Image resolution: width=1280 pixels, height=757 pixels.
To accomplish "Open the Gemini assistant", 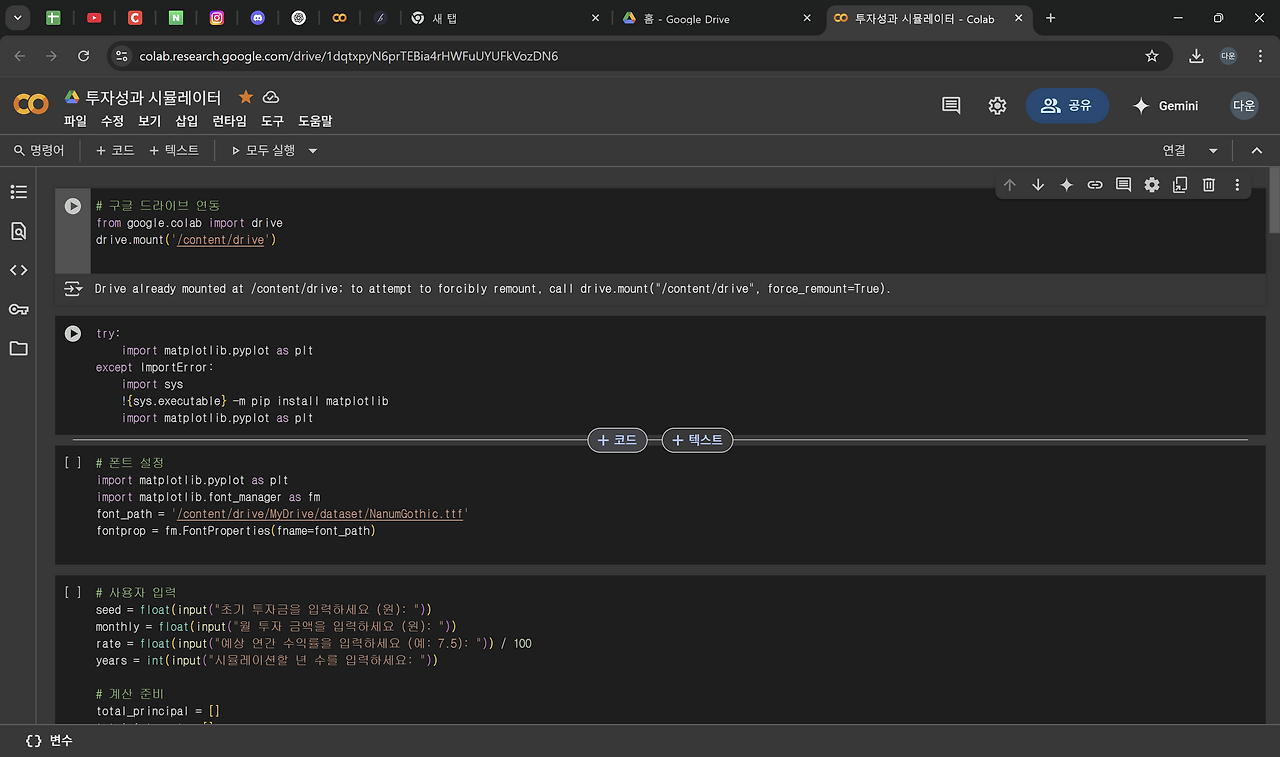I will click(1164, 105).
